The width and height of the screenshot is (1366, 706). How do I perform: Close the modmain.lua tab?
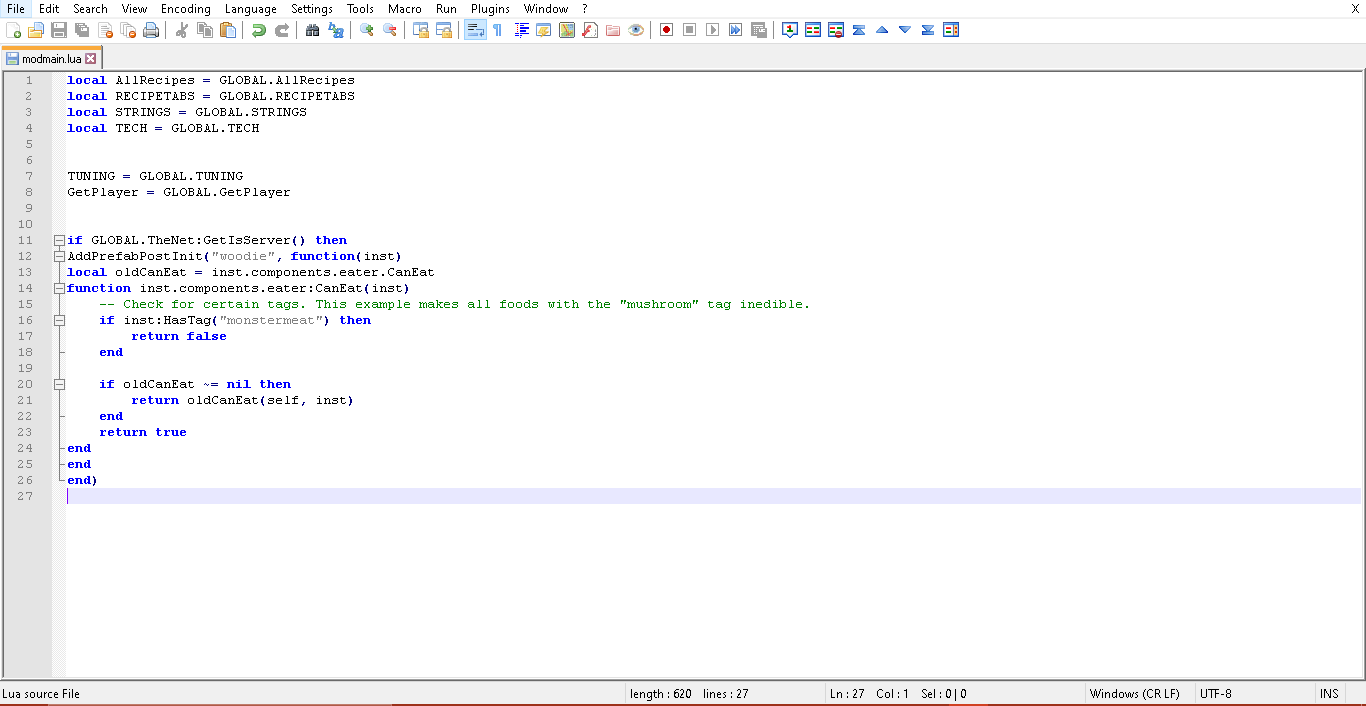91,59
